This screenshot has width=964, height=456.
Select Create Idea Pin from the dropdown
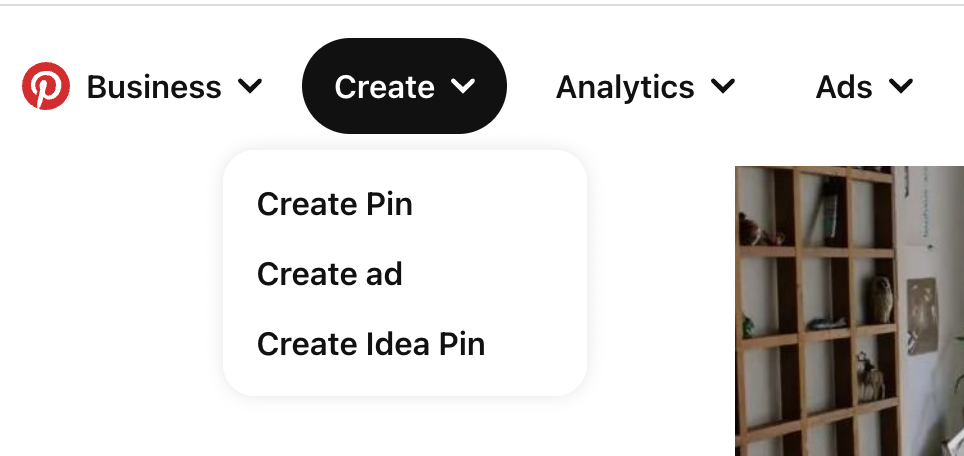coord(371,344)
